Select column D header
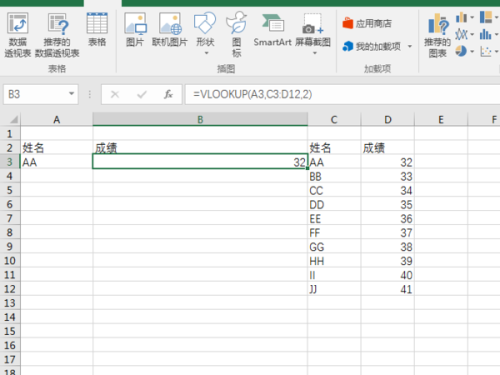 [388, 119]
